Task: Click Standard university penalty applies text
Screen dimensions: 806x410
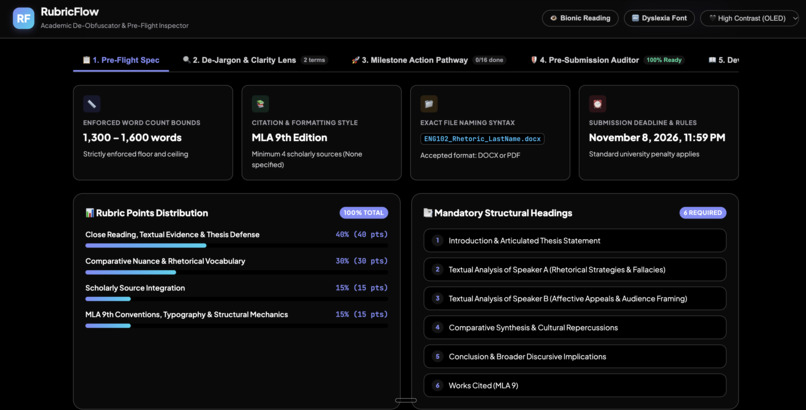Action: tap(644, 154)
